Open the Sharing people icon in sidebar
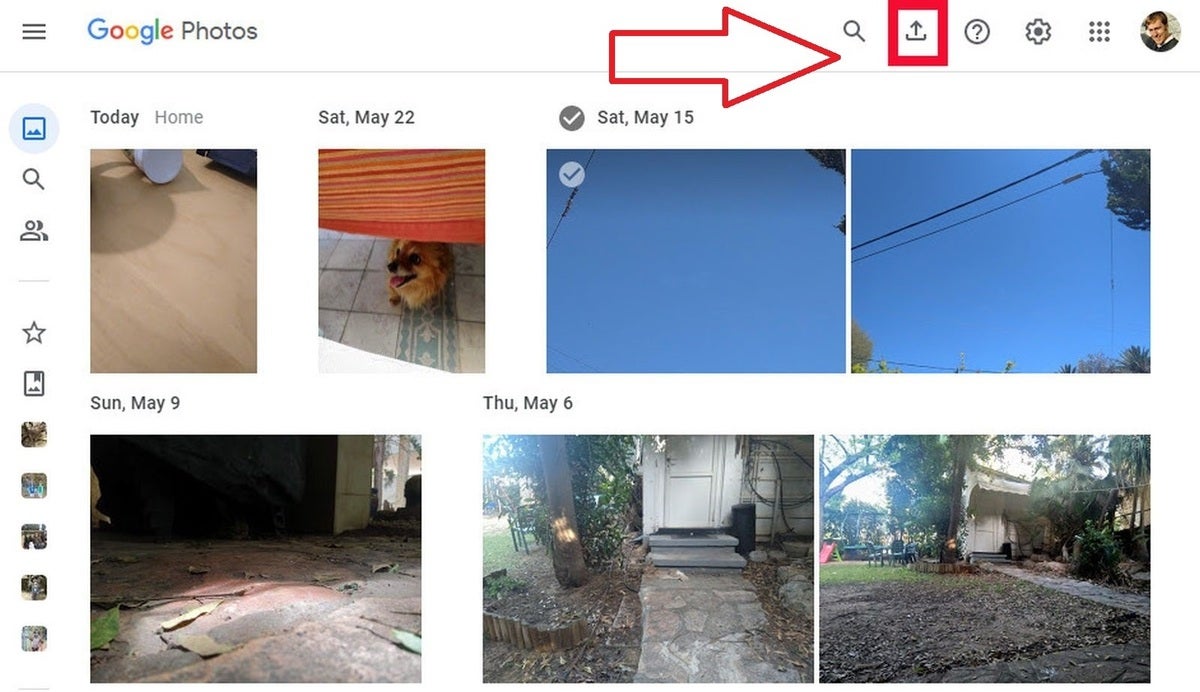1200x692 pixels. coord(34,232)
